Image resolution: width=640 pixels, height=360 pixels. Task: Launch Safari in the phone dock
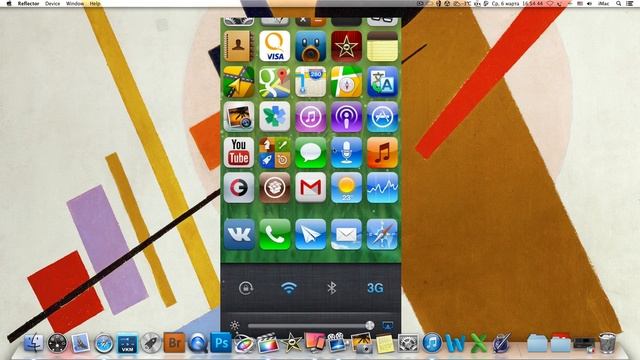click(x=382, y=234)
